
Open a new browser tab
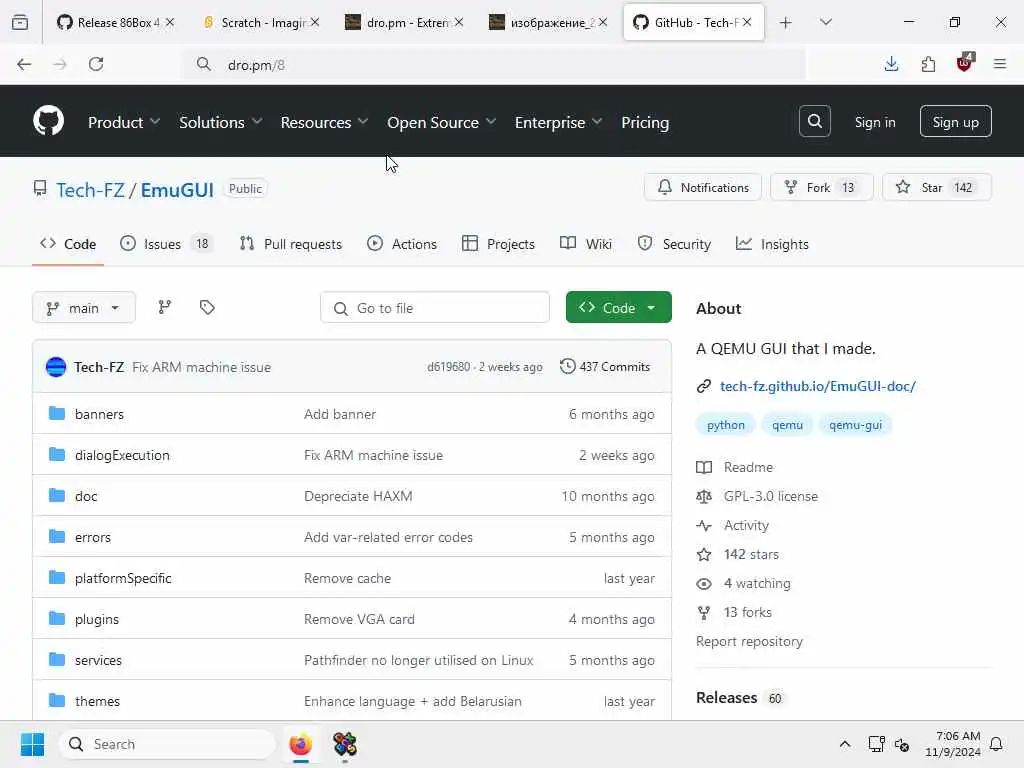(786, 22)
